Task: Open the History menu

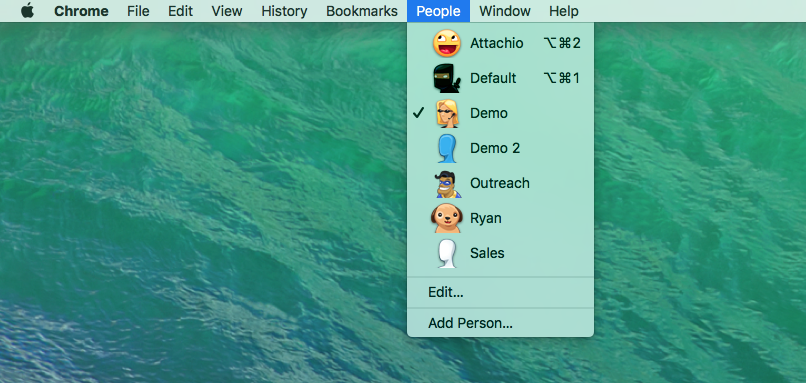Action: pos(284,11)
